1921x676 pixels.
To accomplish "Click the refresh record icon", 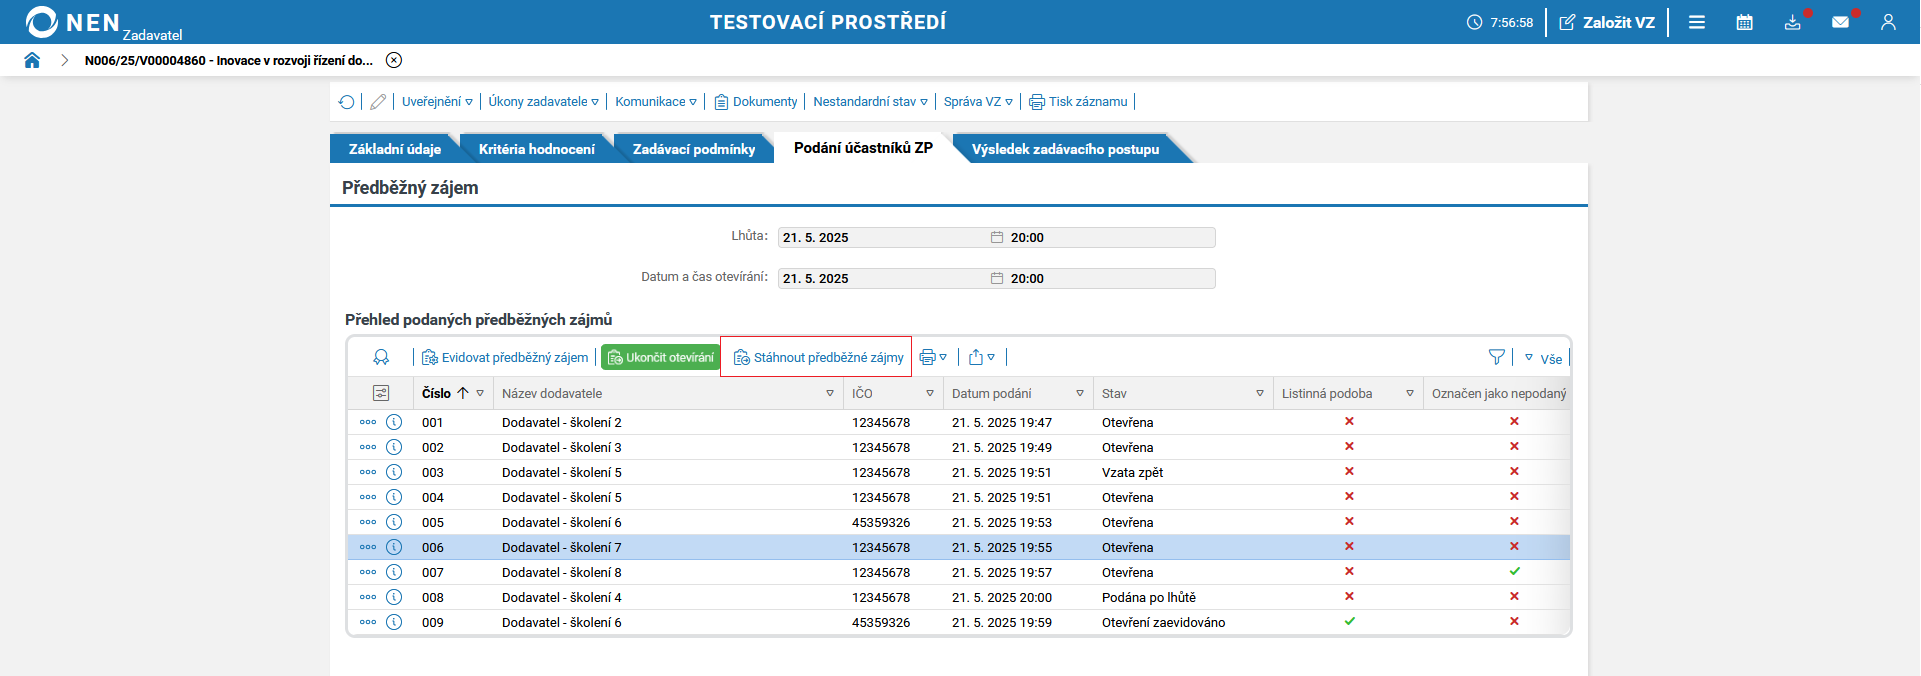I will point(346,102).
